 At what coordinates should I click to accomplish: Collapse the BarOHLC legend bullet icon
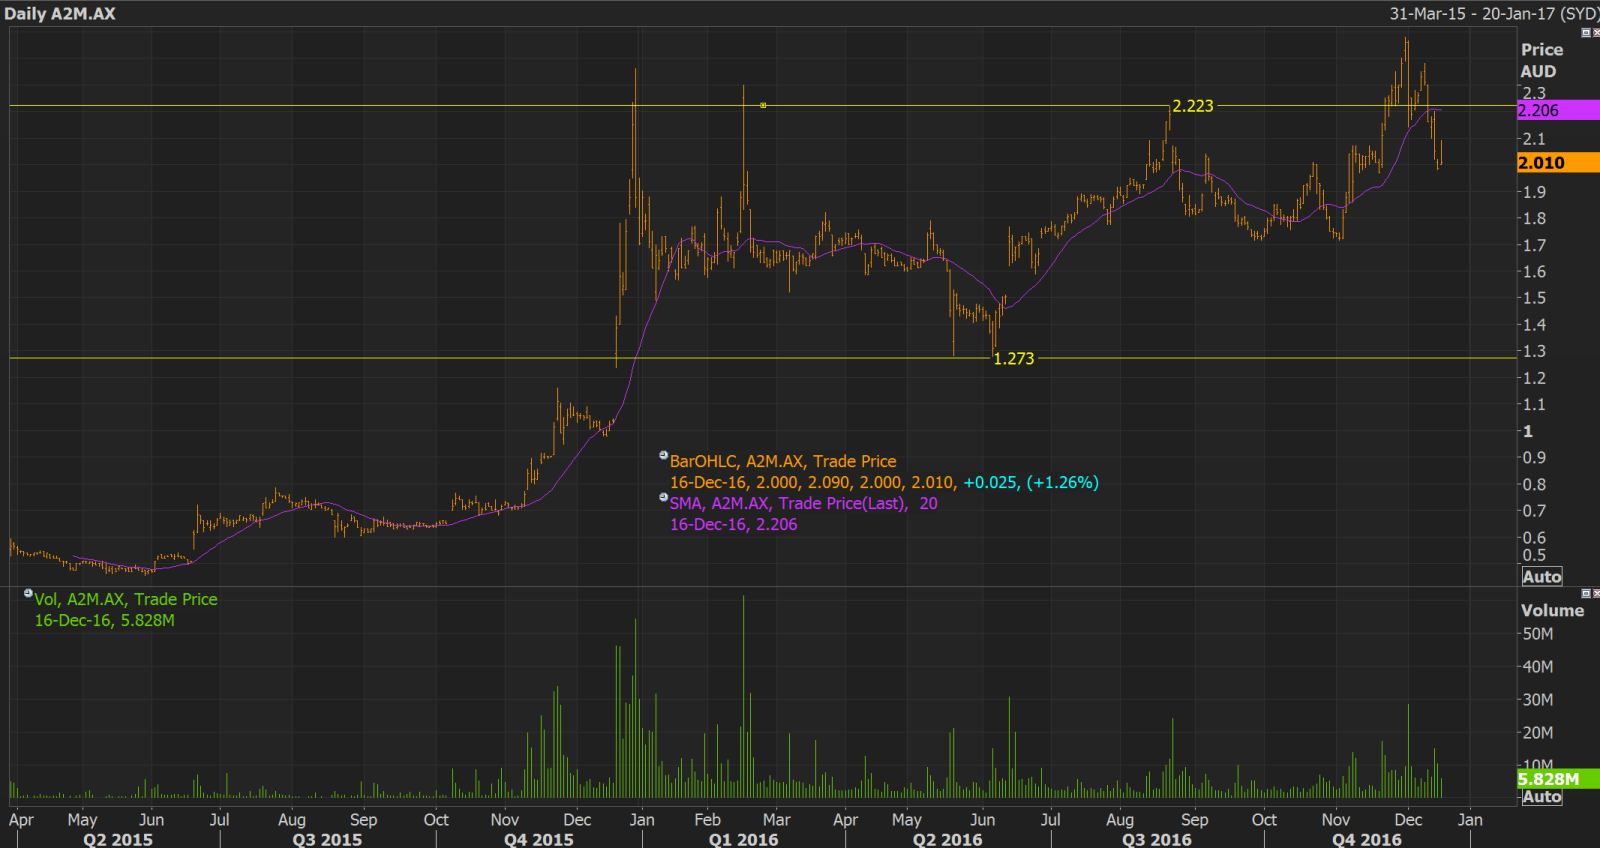tap(663, 456)
